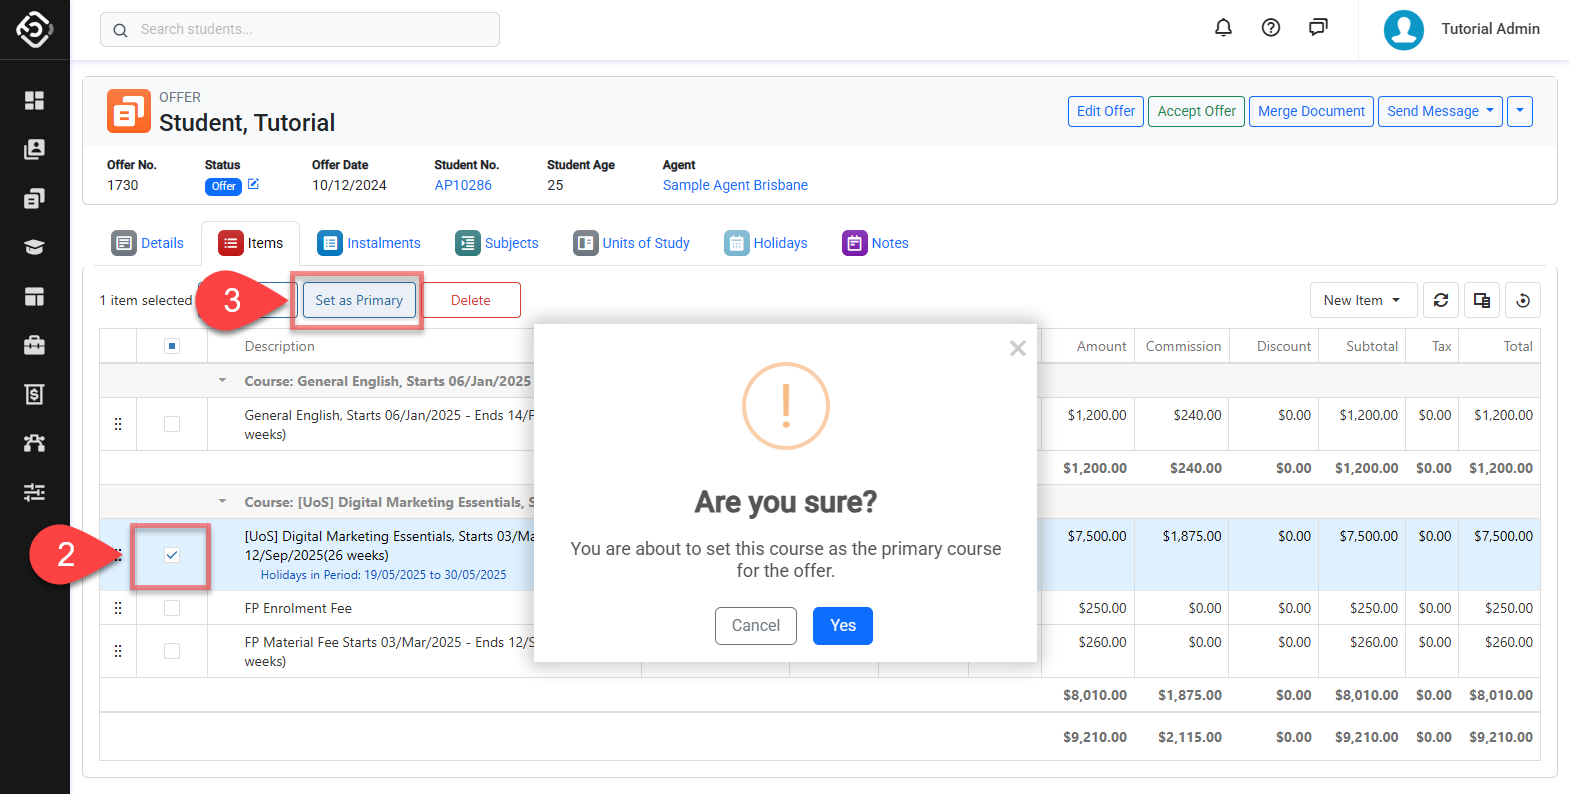Confirm with the Yes button
Image resolution: width=1570 pixels, height=794 pixels.
point(842,626)
